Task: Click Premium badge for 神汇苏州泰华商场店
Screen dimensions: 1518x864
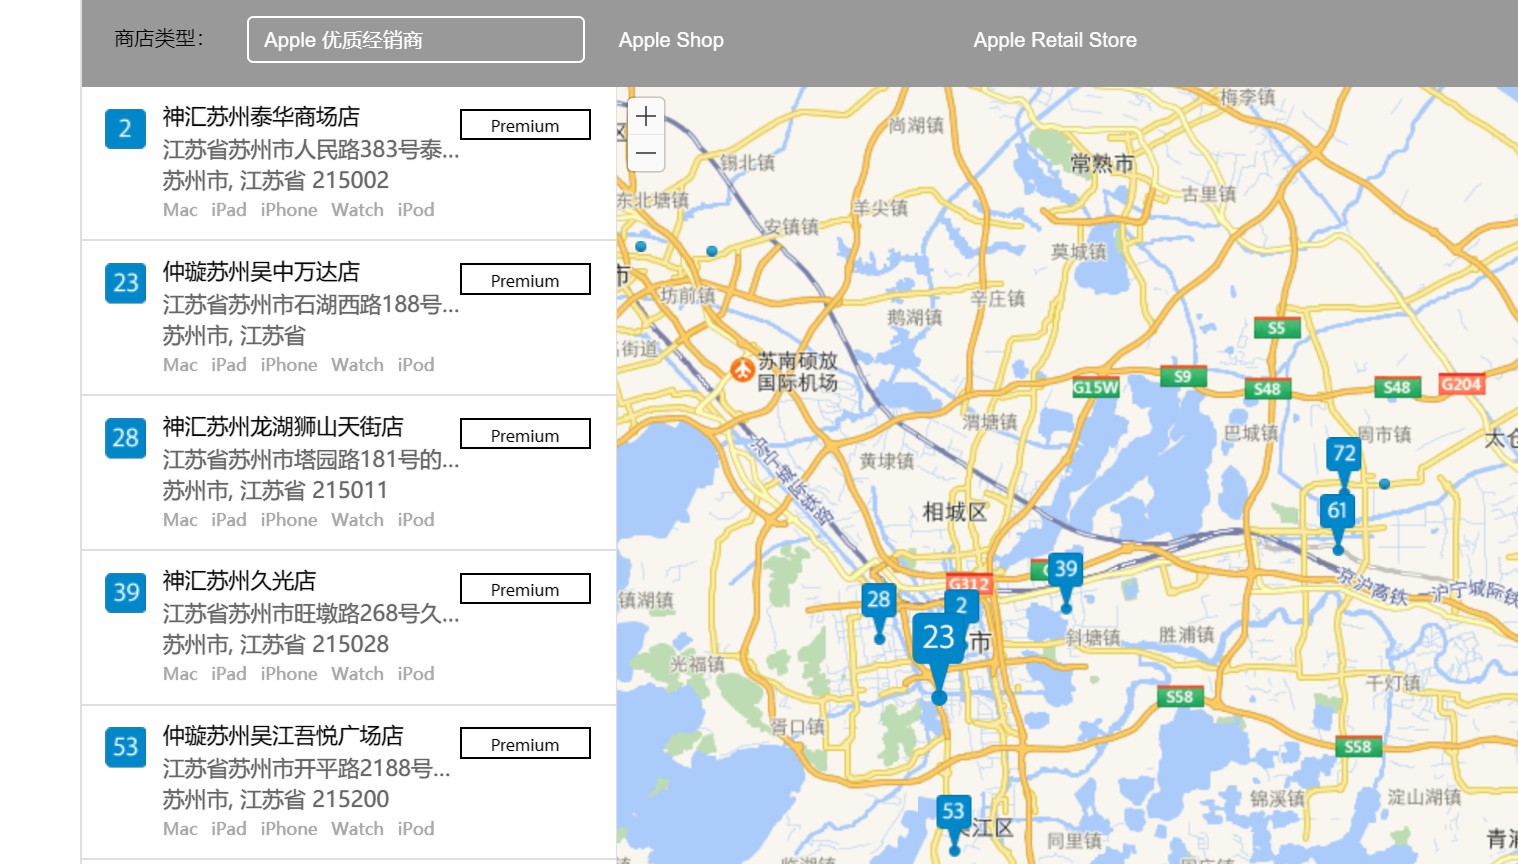Action: pyautogui.click(x=525, y=125)
